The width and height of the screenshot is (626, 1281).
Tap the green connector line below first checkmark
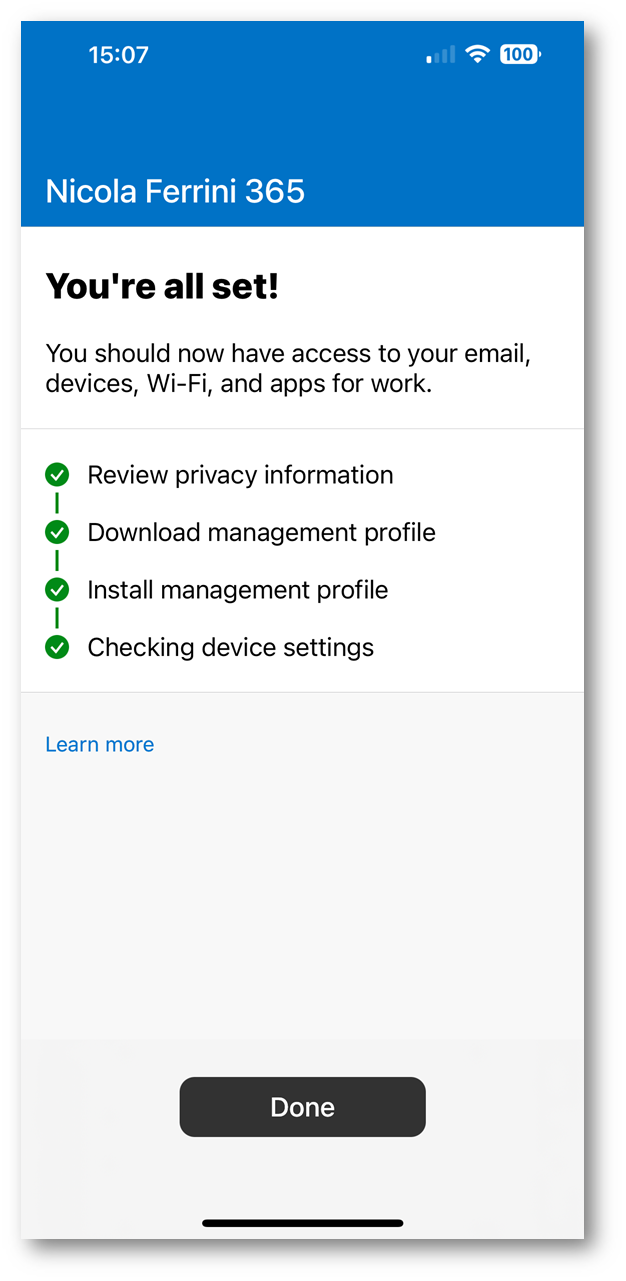point(57,503)
